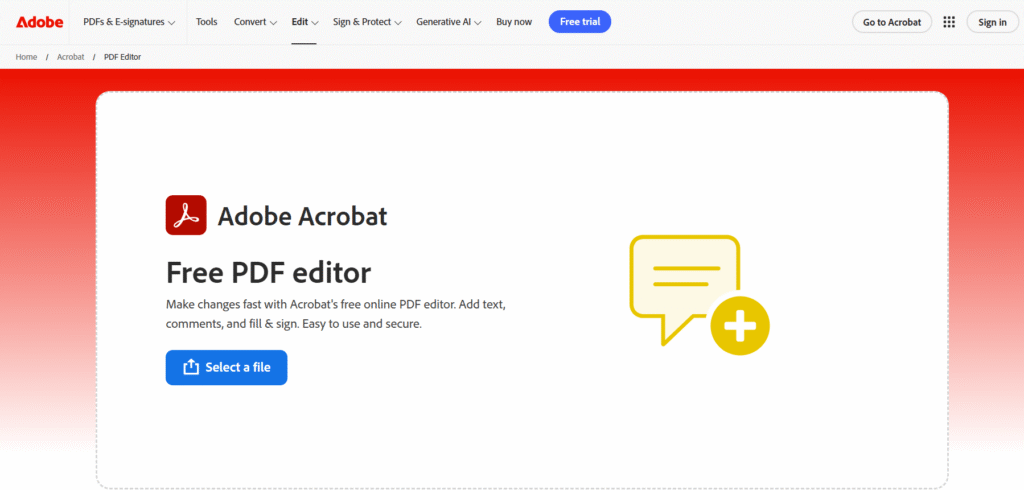This screenshot has width=1024, height=490.
Task: Click the Adobe logo in the header
Action: coord(39,22)
